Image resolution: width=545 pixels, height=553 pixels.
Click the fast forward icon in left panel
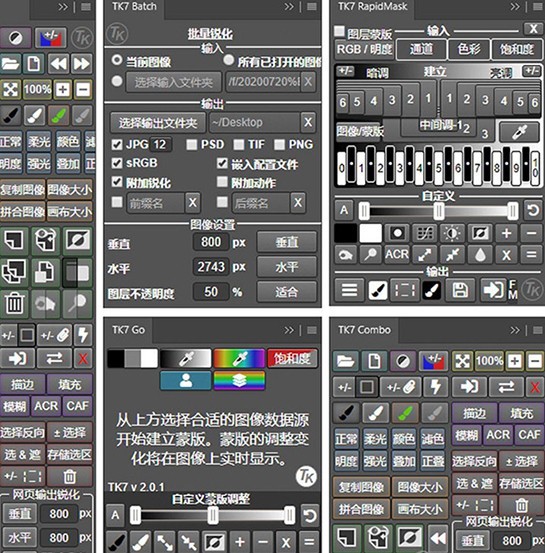coord(81,64)
